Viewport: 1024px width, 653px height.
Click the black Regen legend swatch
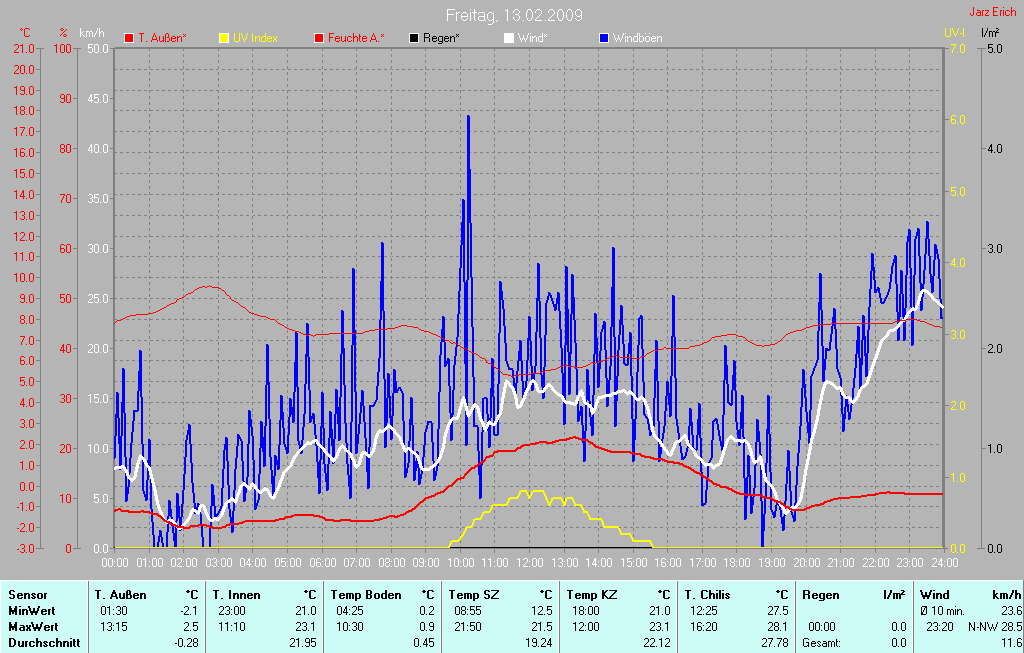tap(414, 38)
